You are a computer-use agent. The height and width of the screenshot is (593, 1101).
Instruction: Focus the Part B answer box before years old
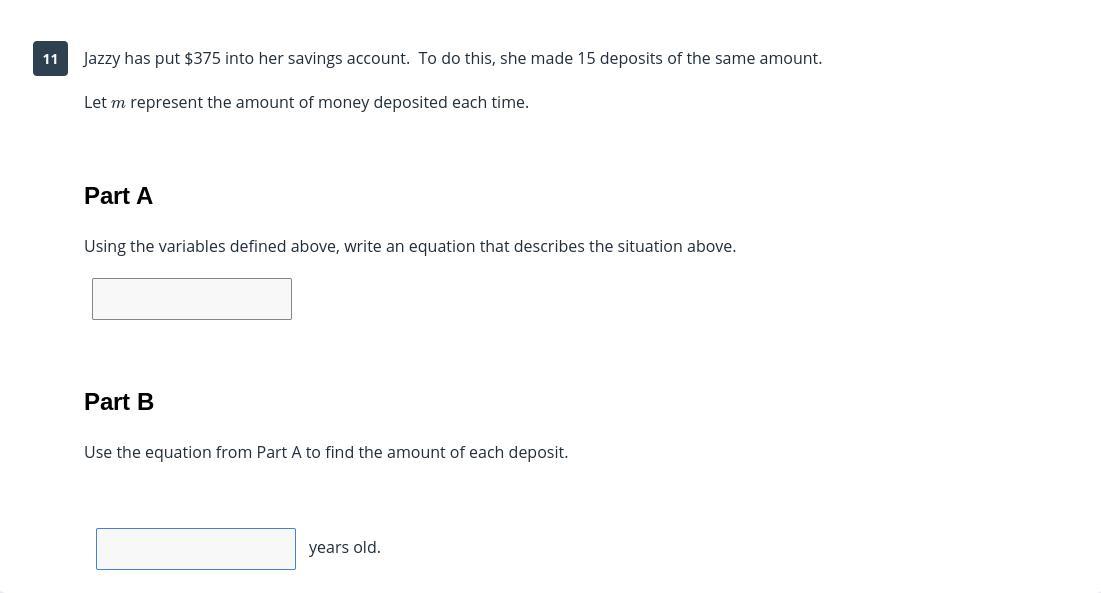coord(196,549)
